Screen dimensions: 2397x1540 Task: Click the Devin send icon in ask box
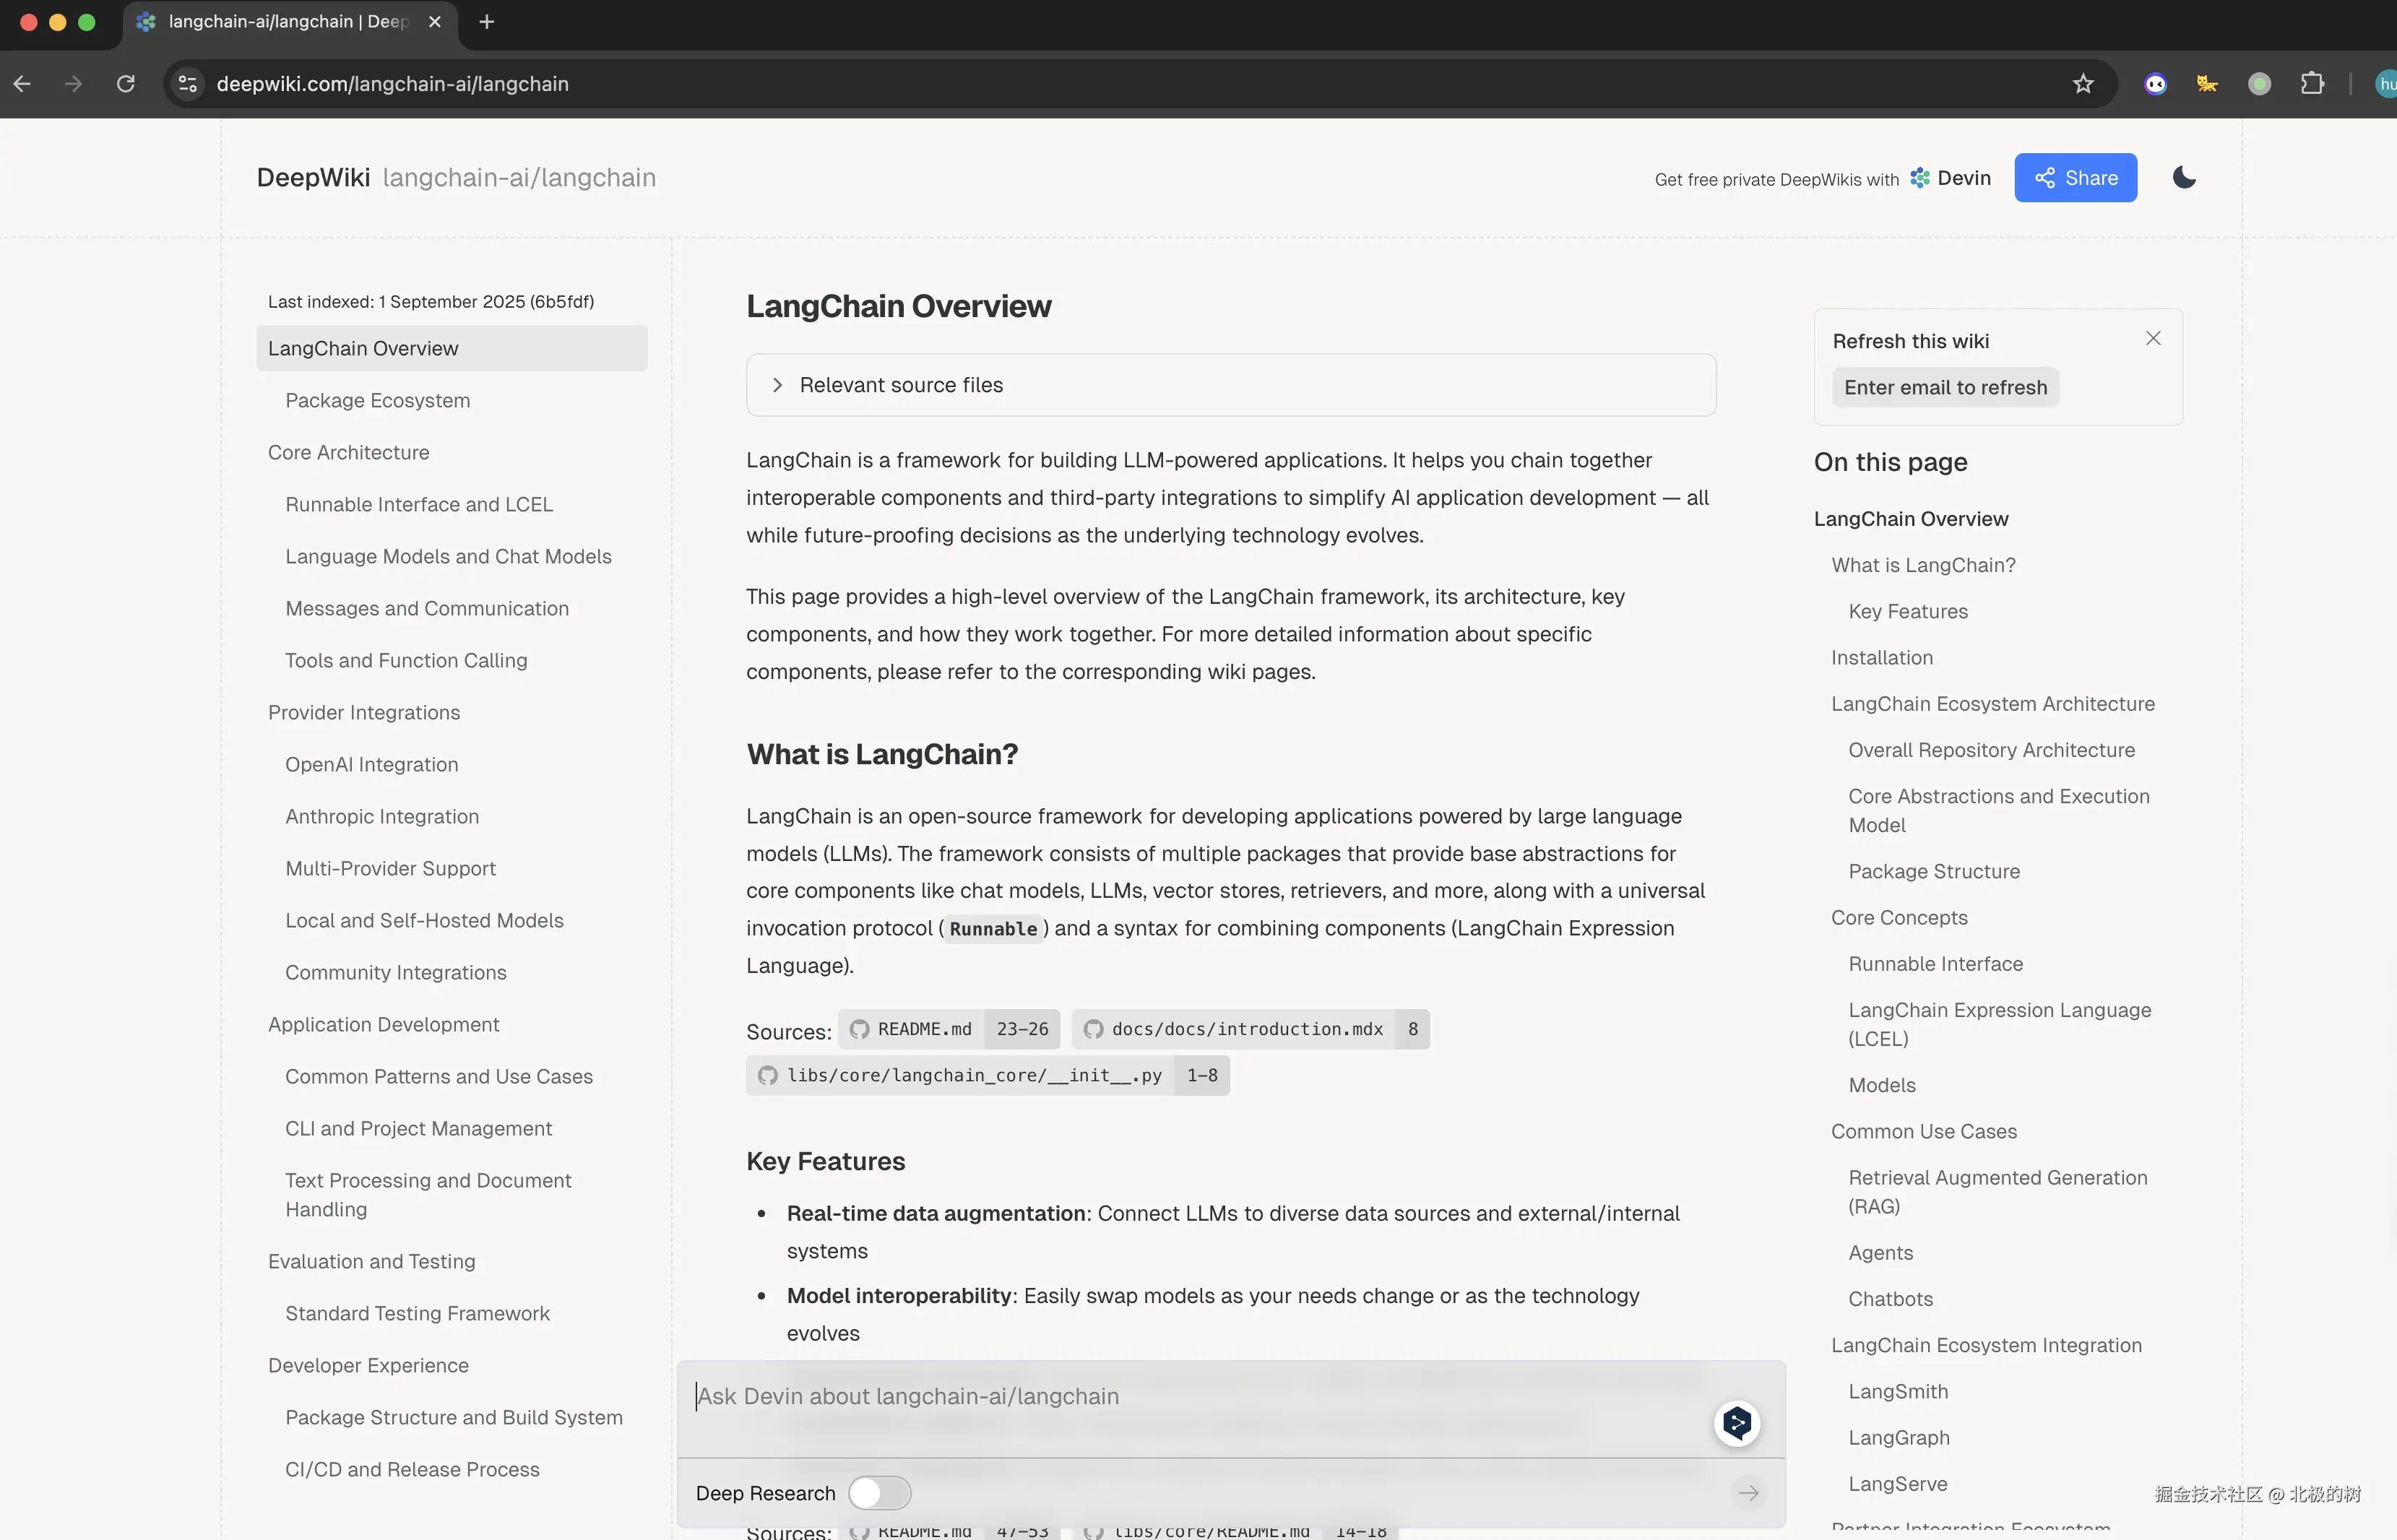pos(1737,1422)
